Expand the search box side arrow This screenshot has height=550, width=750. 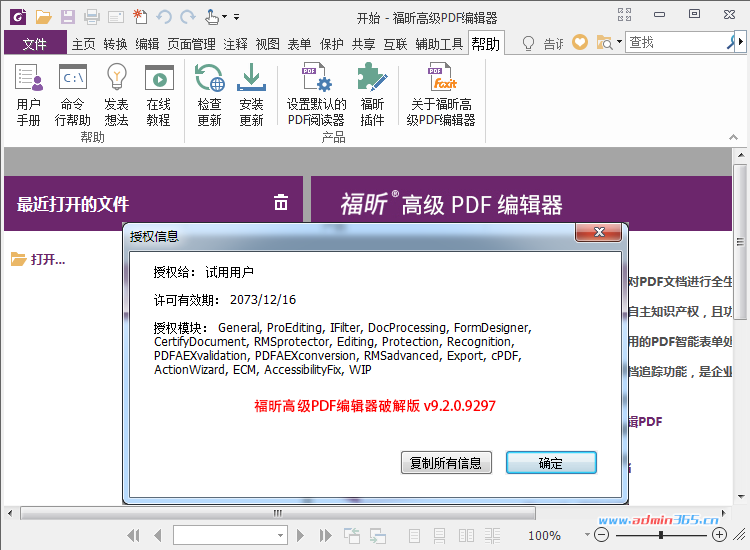click(x=741, y=42)
